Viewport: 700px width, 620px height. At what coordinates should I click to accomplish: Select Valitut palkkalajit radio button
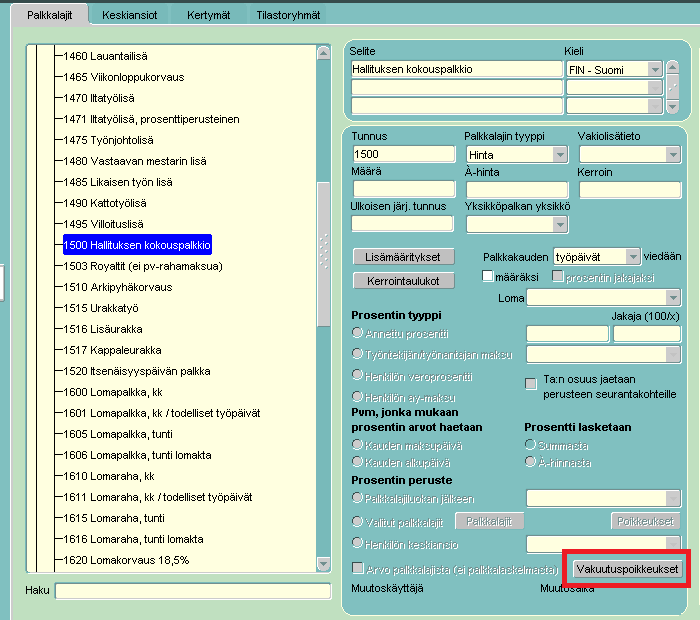[357, 521]
